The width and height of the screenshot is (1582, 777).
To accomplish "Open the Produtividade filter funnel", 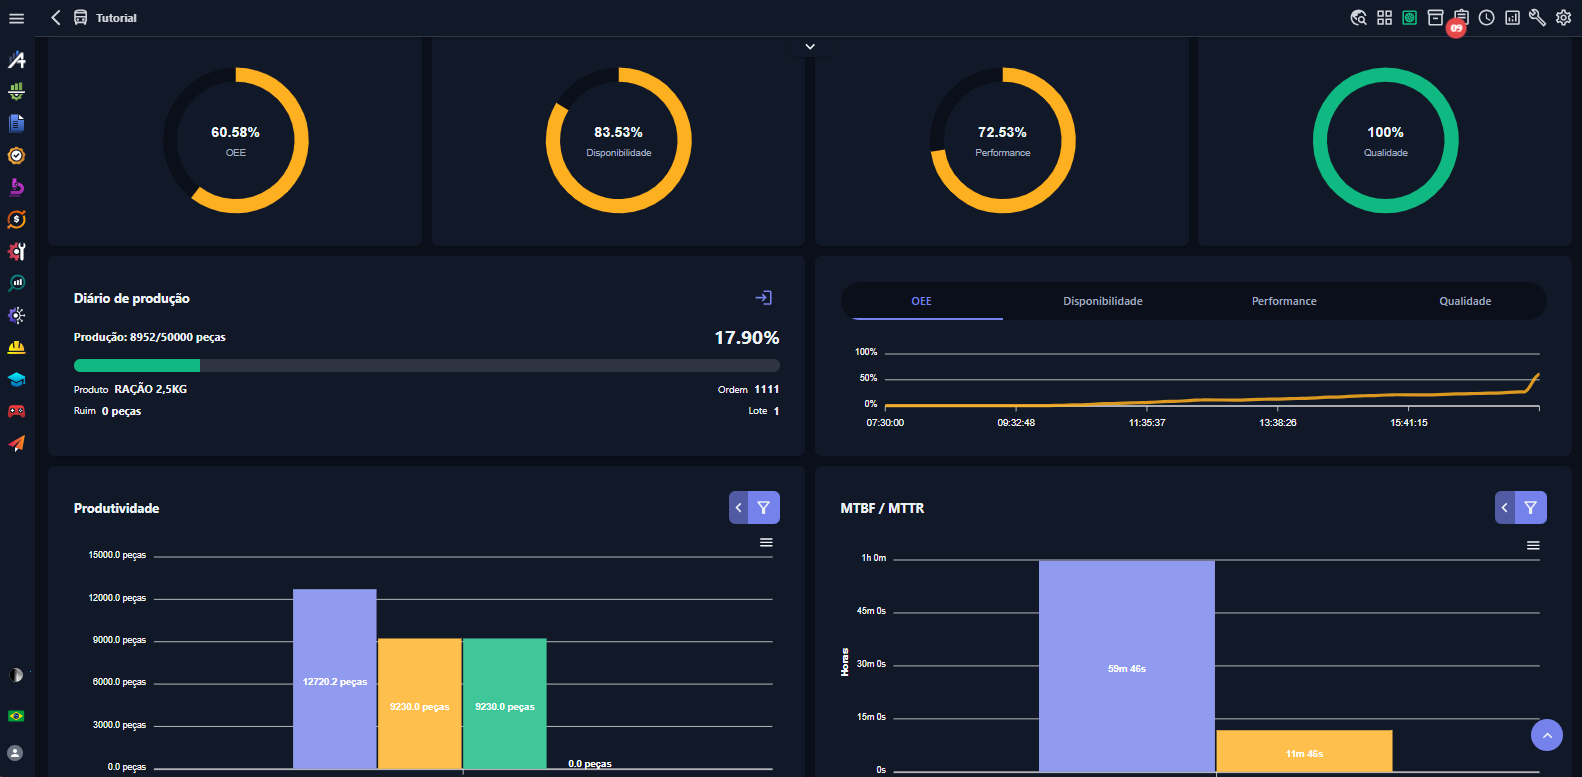I will (x=764, y=508).
